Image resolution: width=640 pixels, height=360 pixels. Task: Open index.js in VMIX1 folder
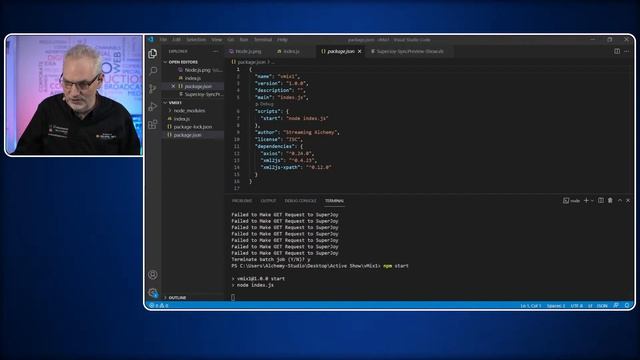pyautogui.click(x=182, y=119)
